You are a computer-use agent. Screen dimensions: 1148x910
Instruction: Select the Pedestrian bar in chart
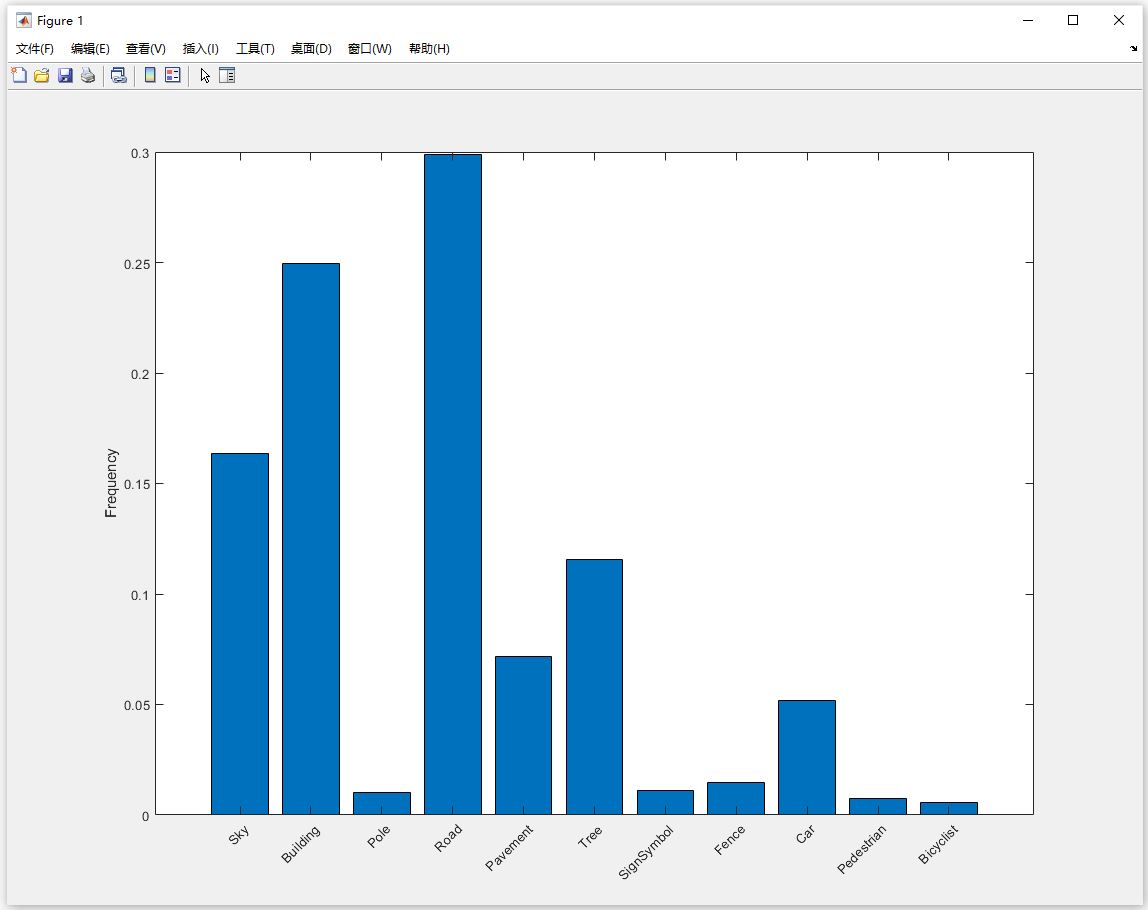click(x=878, y=806)
